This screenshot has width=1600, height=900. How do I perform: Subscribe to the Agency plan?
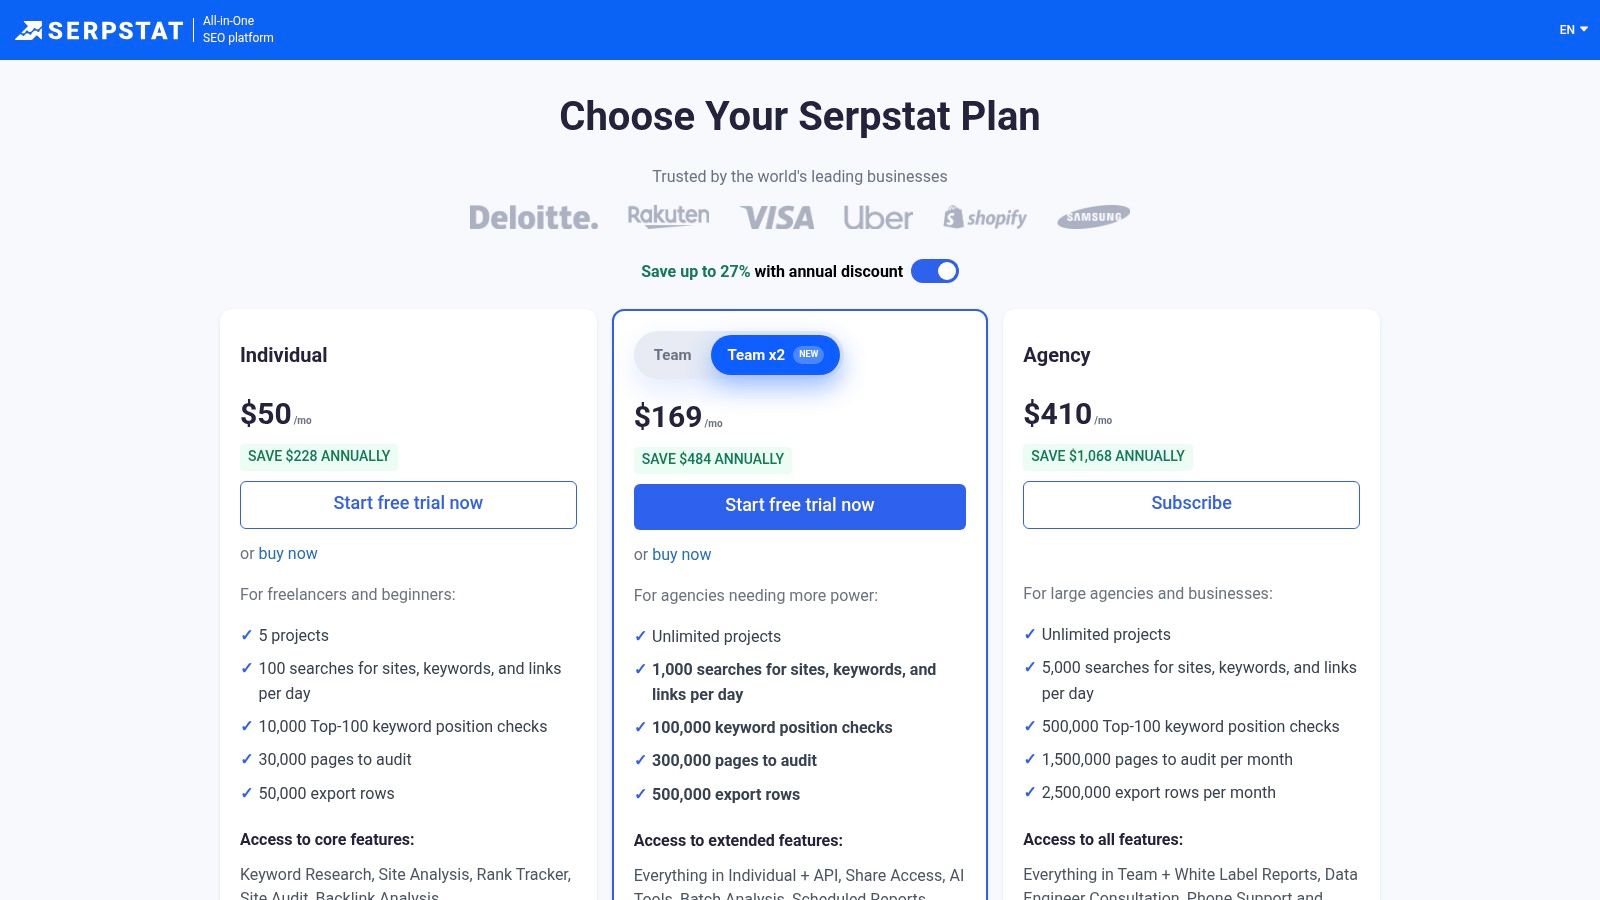click(1190, 504)
